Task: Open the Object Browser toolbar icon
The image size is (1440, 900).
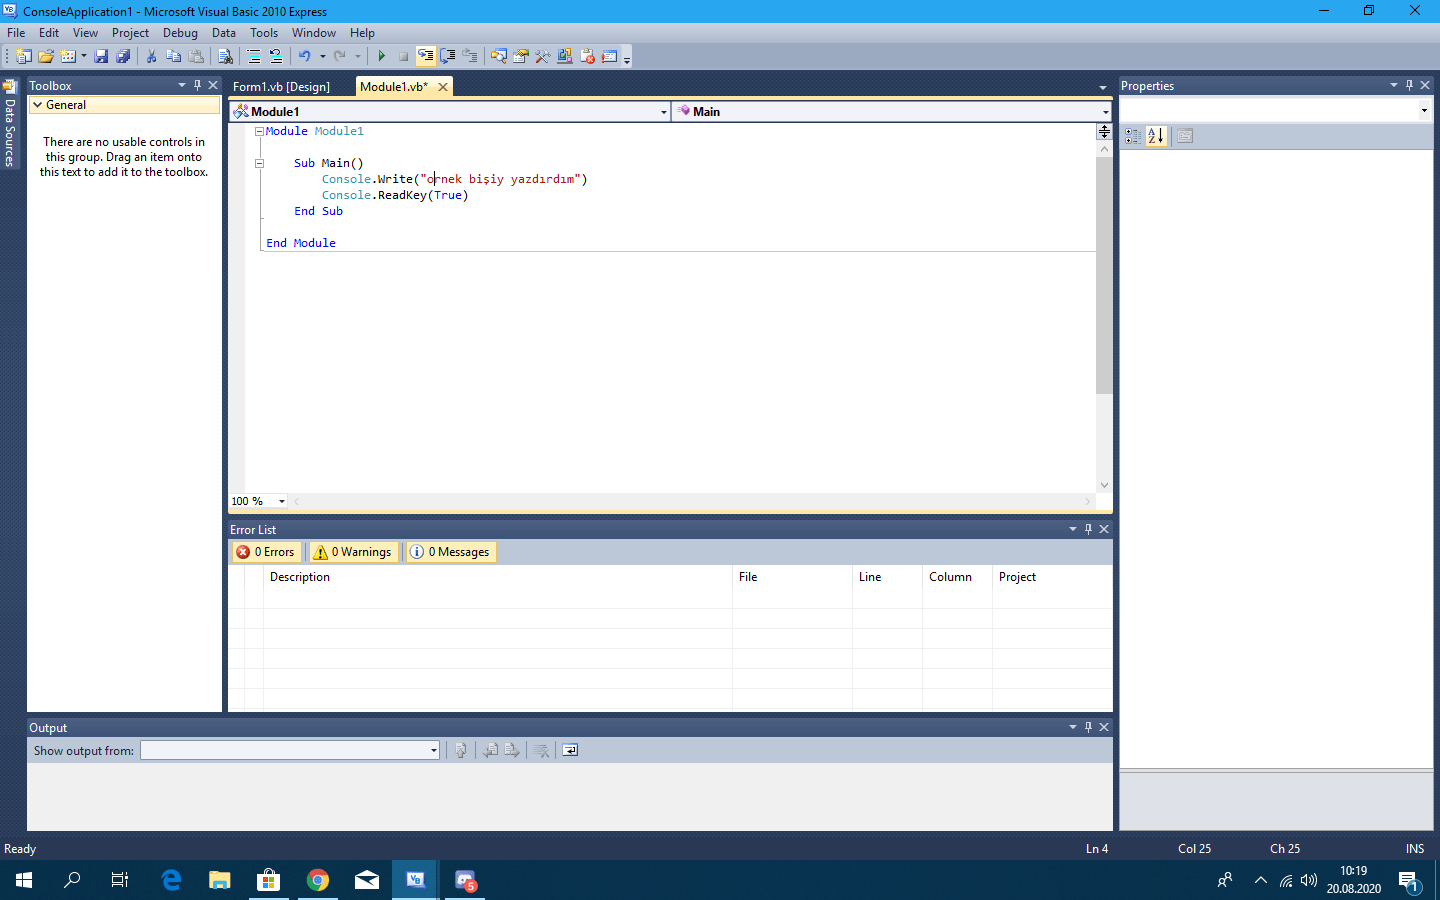Action: [x=565, y=56]
